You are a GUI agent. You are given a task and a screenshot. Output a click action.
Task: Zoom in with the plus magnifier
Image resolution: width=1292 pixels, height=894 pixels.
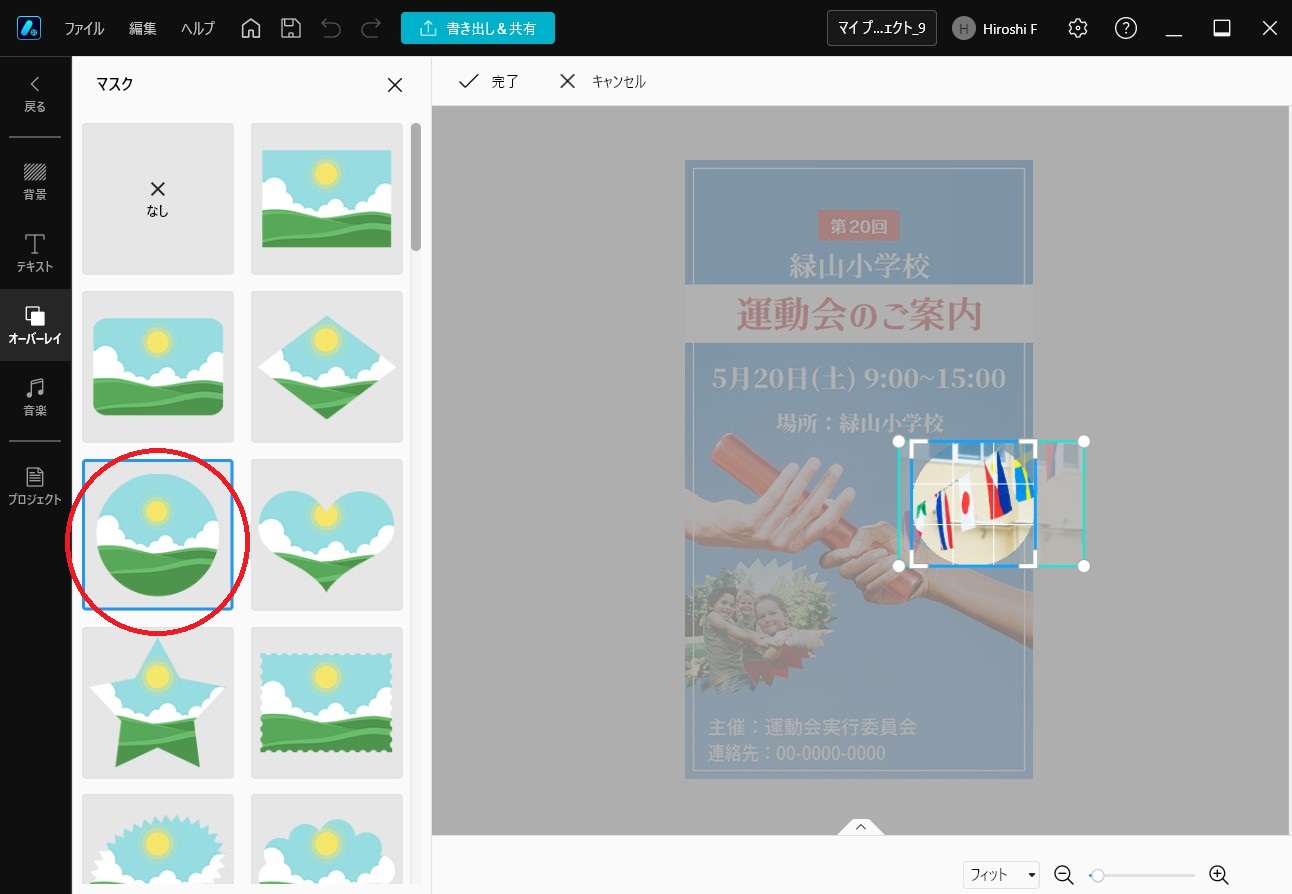click(x=1218, y=875)
